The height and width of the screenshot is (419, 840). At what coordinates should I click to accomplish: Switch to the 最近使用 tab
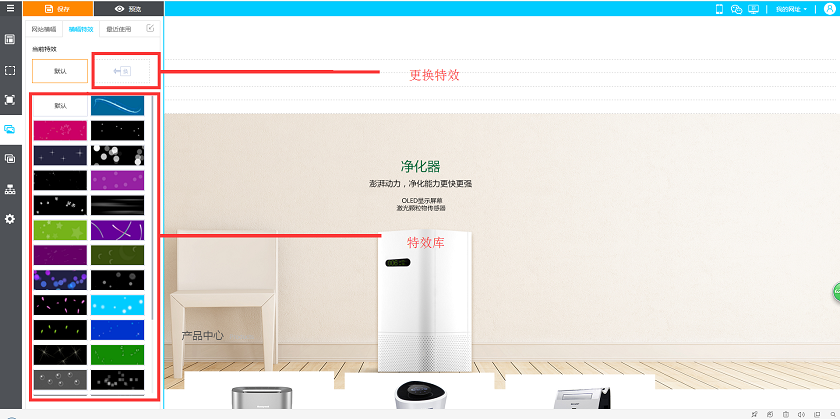[x=118, y=29]
